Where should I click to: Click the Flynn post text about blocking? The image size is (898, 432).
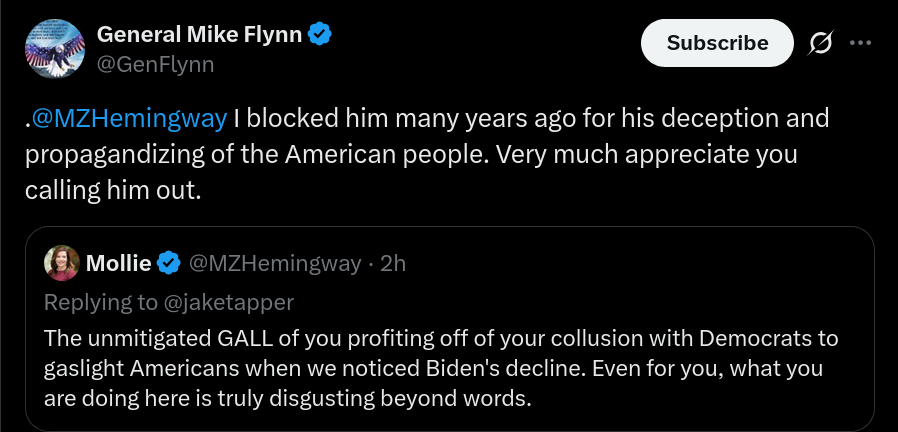[427, 154]
